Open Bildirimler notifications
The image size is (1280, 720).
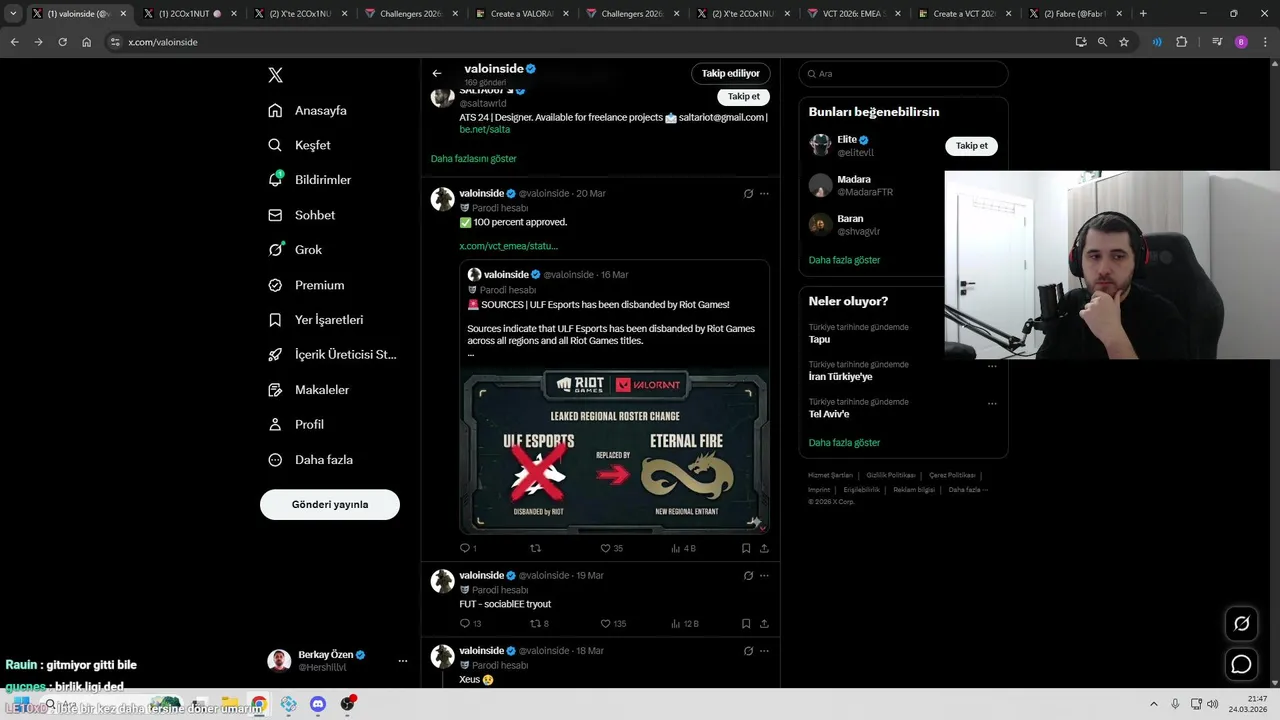pos(310,180)
